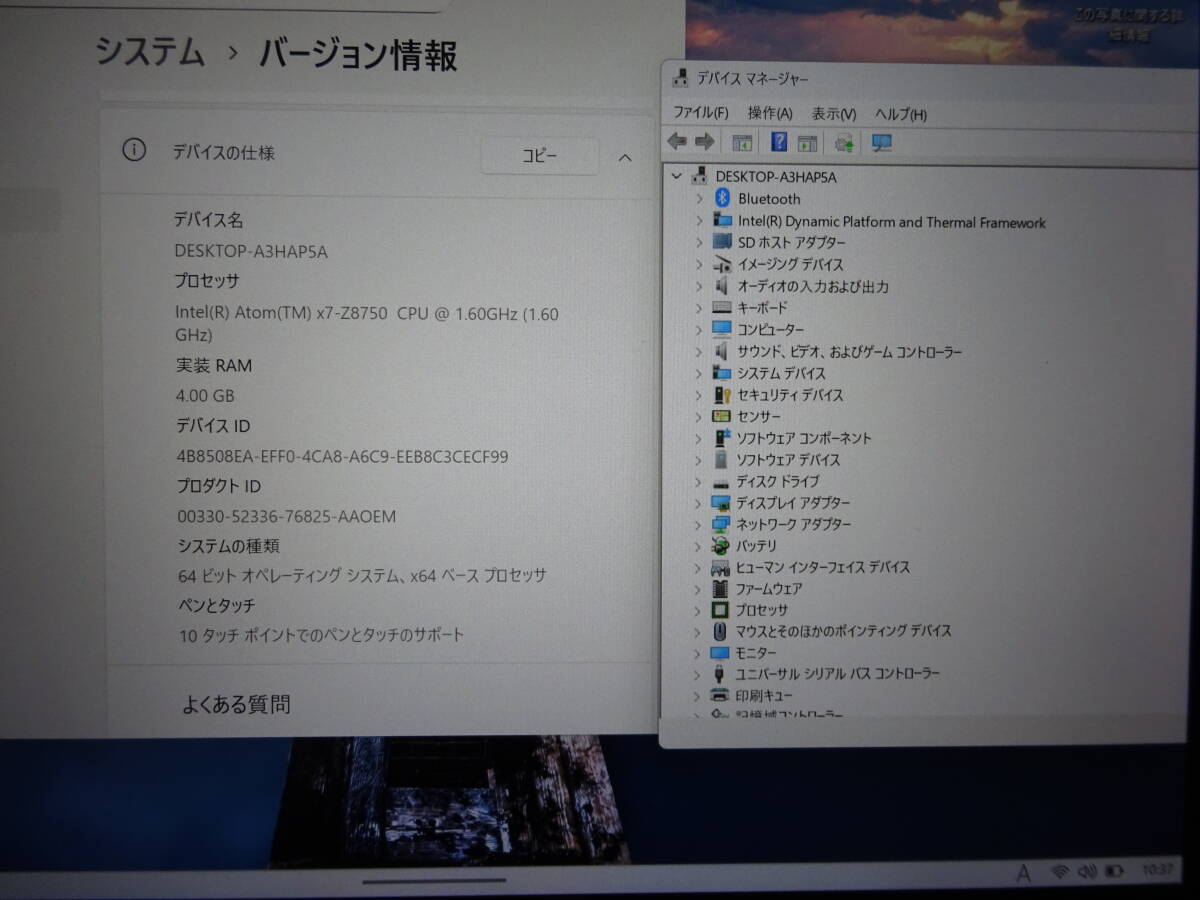Click the セキュリティ デバイス key icon
The image size is (1200, 900).
(x=722, y=395)
